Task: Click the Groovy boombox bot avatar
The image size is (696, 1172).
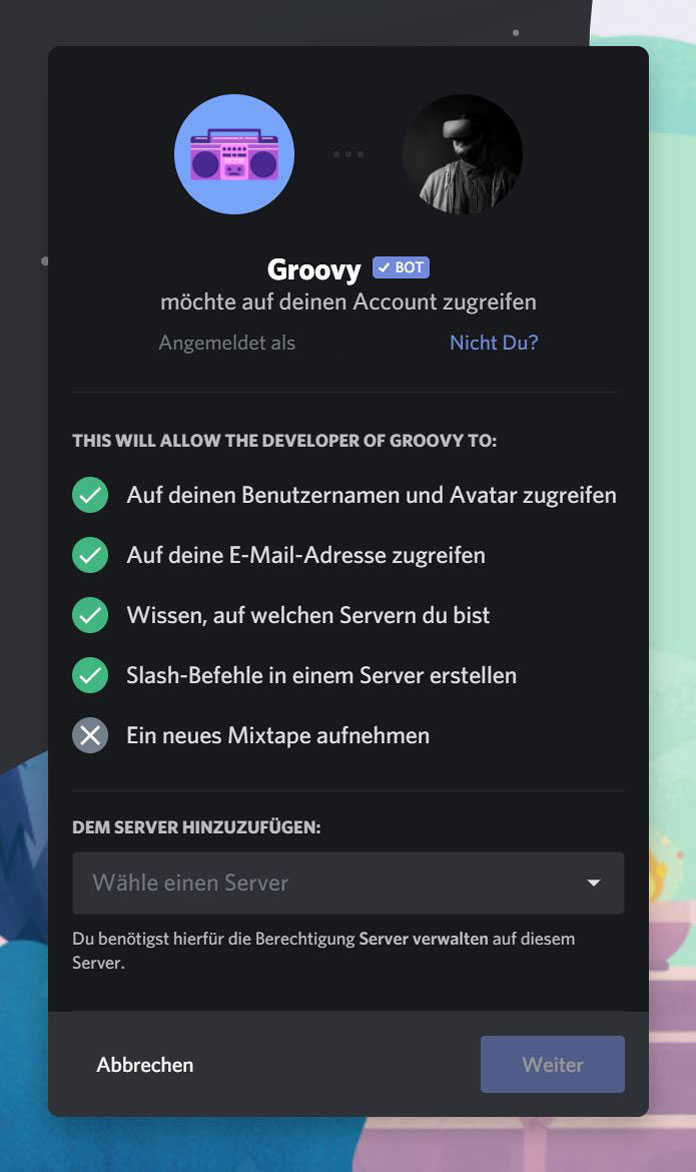Action: (x=234, y=154)
